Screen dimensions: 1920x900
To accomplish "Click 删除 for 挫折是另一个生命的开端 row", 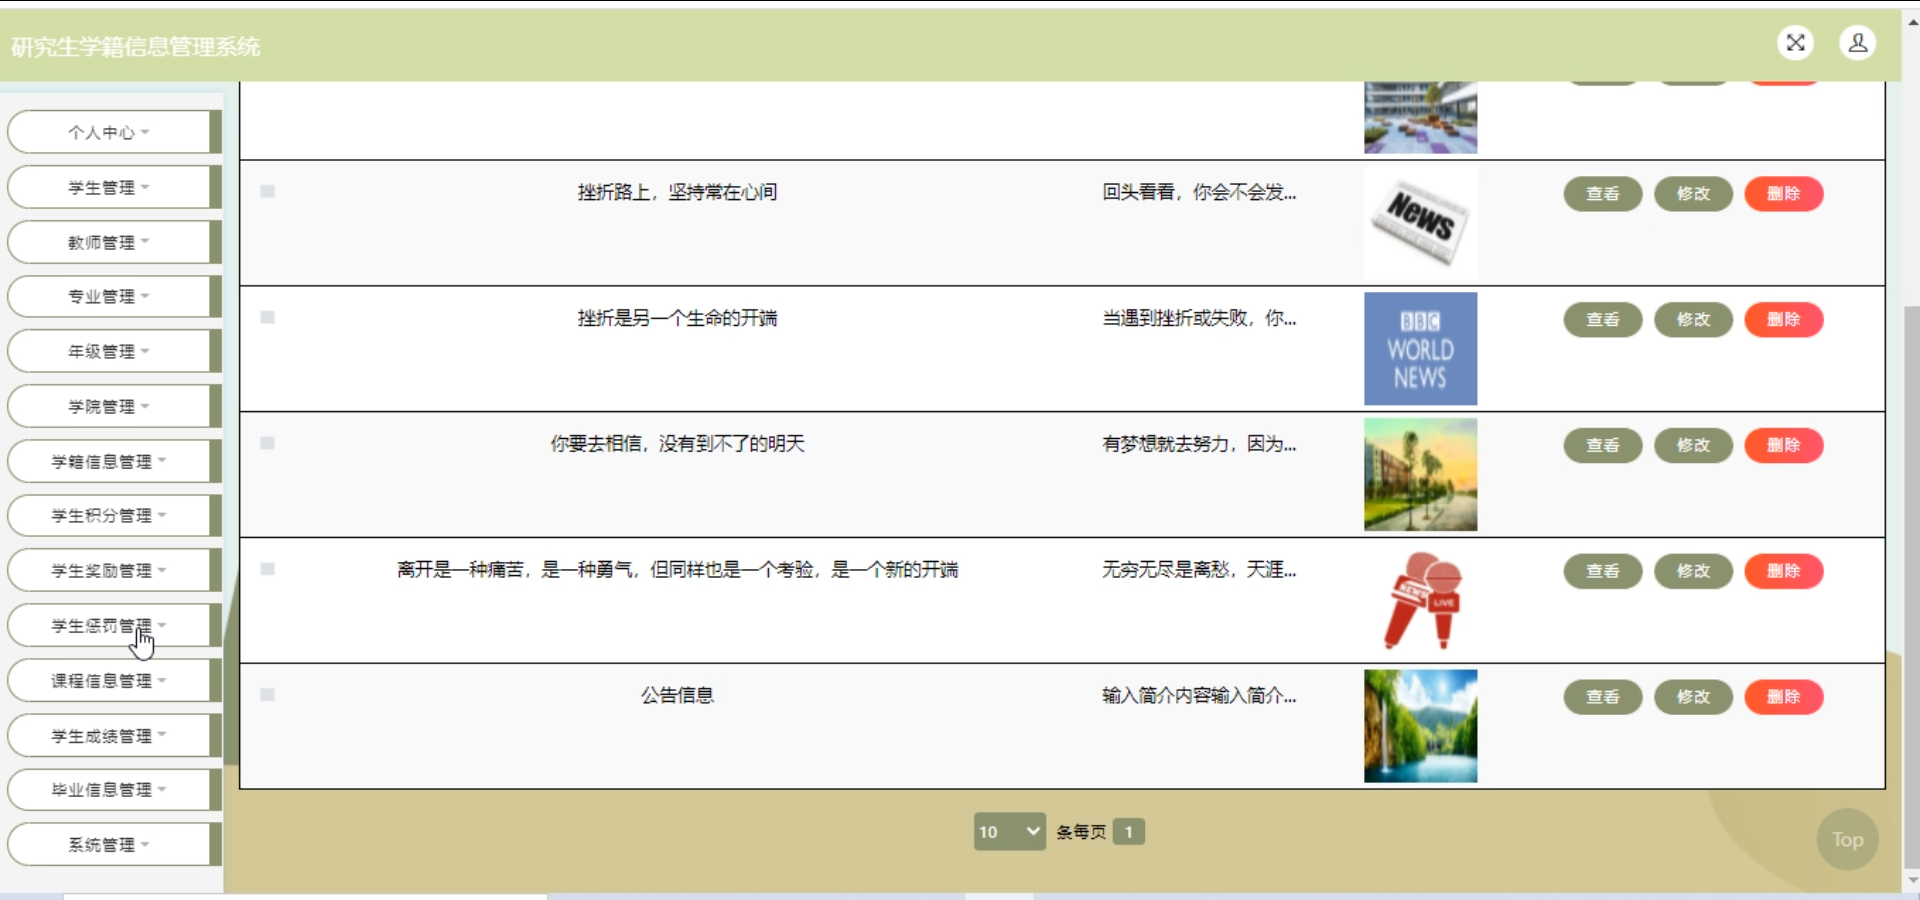I will (1784, 319).
